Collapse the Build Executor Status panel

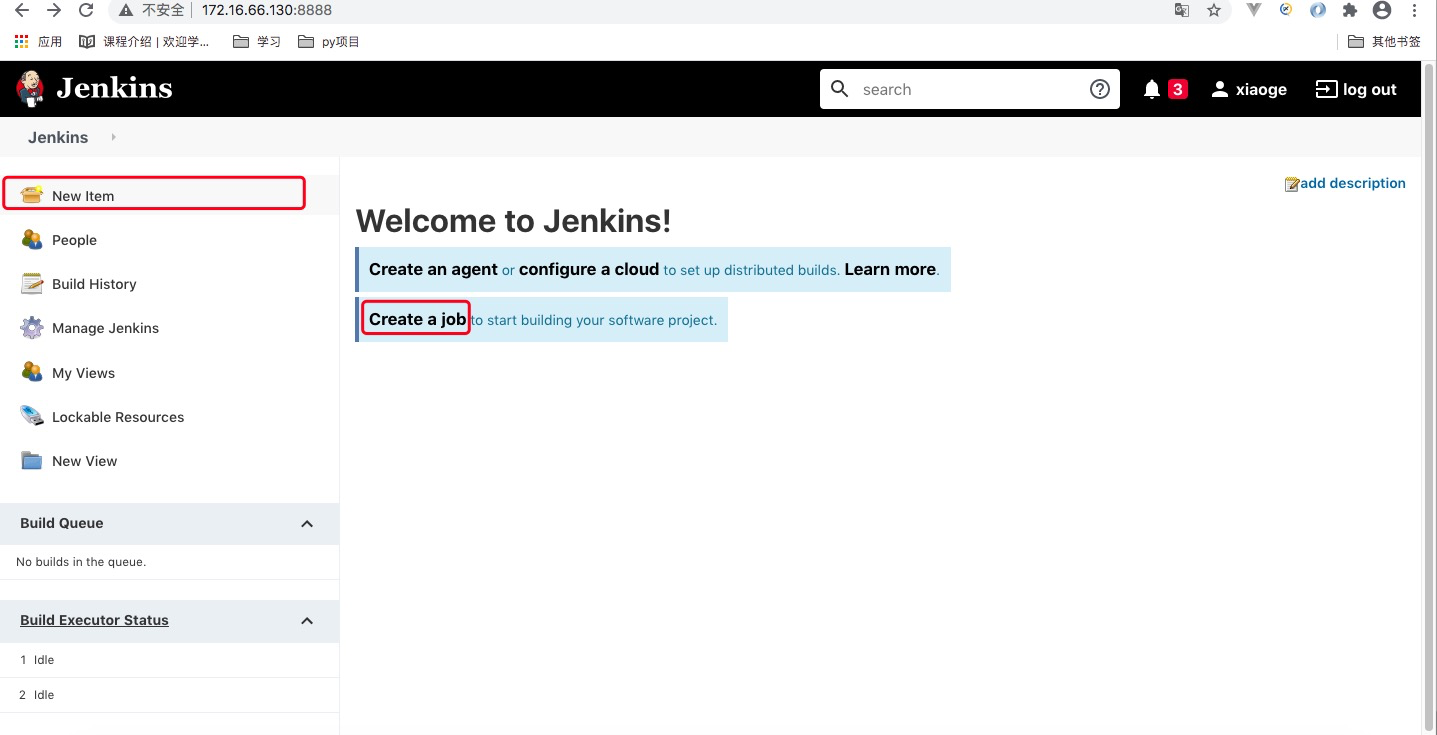point(307,621)
